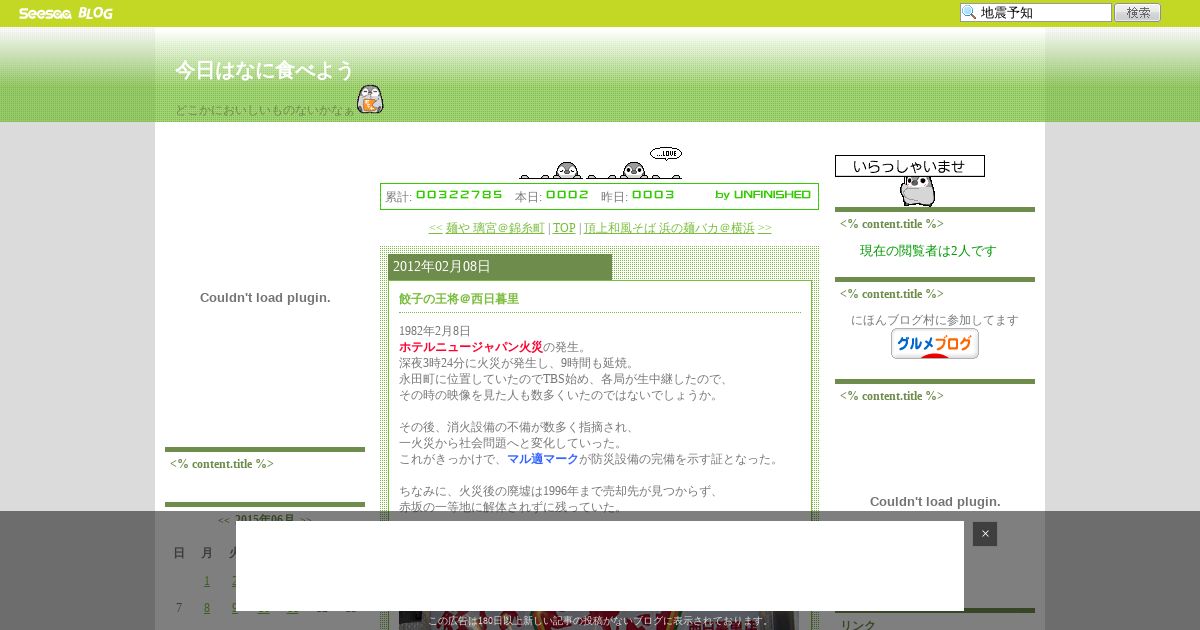Click the magnifier icon in the search box
Screen dimensions: 1200x630
969,13
